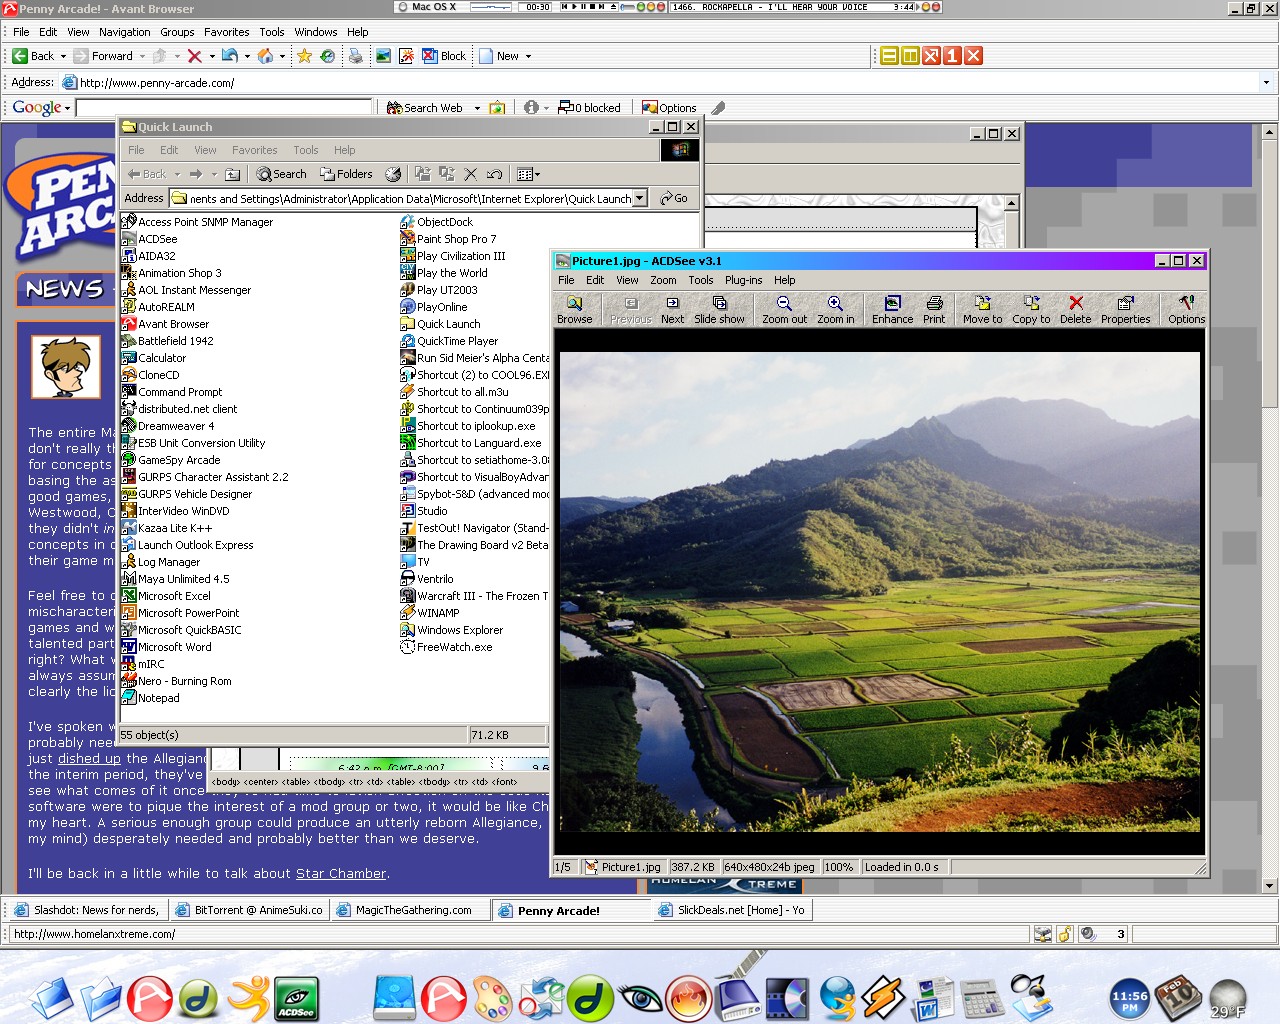The image size is (1280, 1024).
Task: Toggle Block popup button in Avant toolbar
Action: [x=444, y=56]
